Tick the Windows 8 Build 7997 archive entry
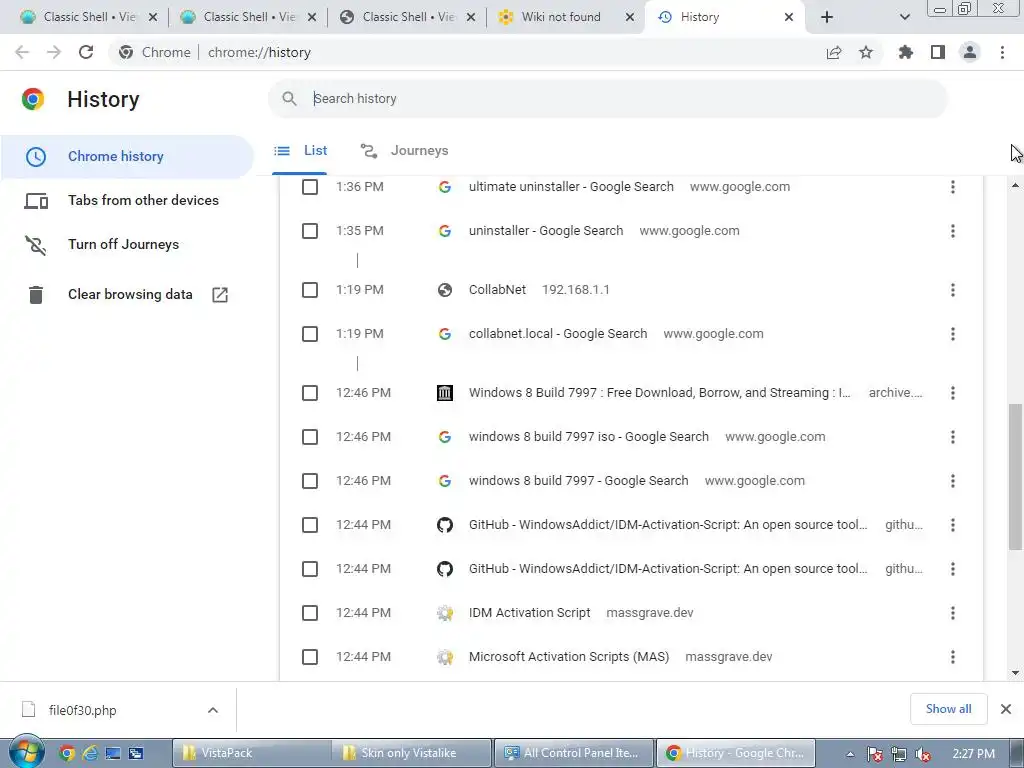Image resolution: width=1024 pixels, height=768 pixels. (310, 393)
